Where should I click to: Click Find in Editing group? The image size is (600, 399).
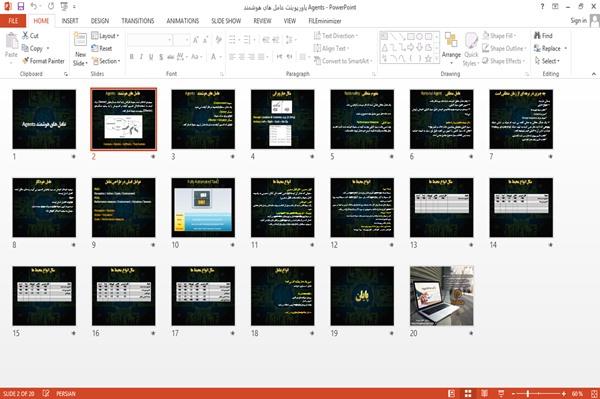tap(543, 36)
